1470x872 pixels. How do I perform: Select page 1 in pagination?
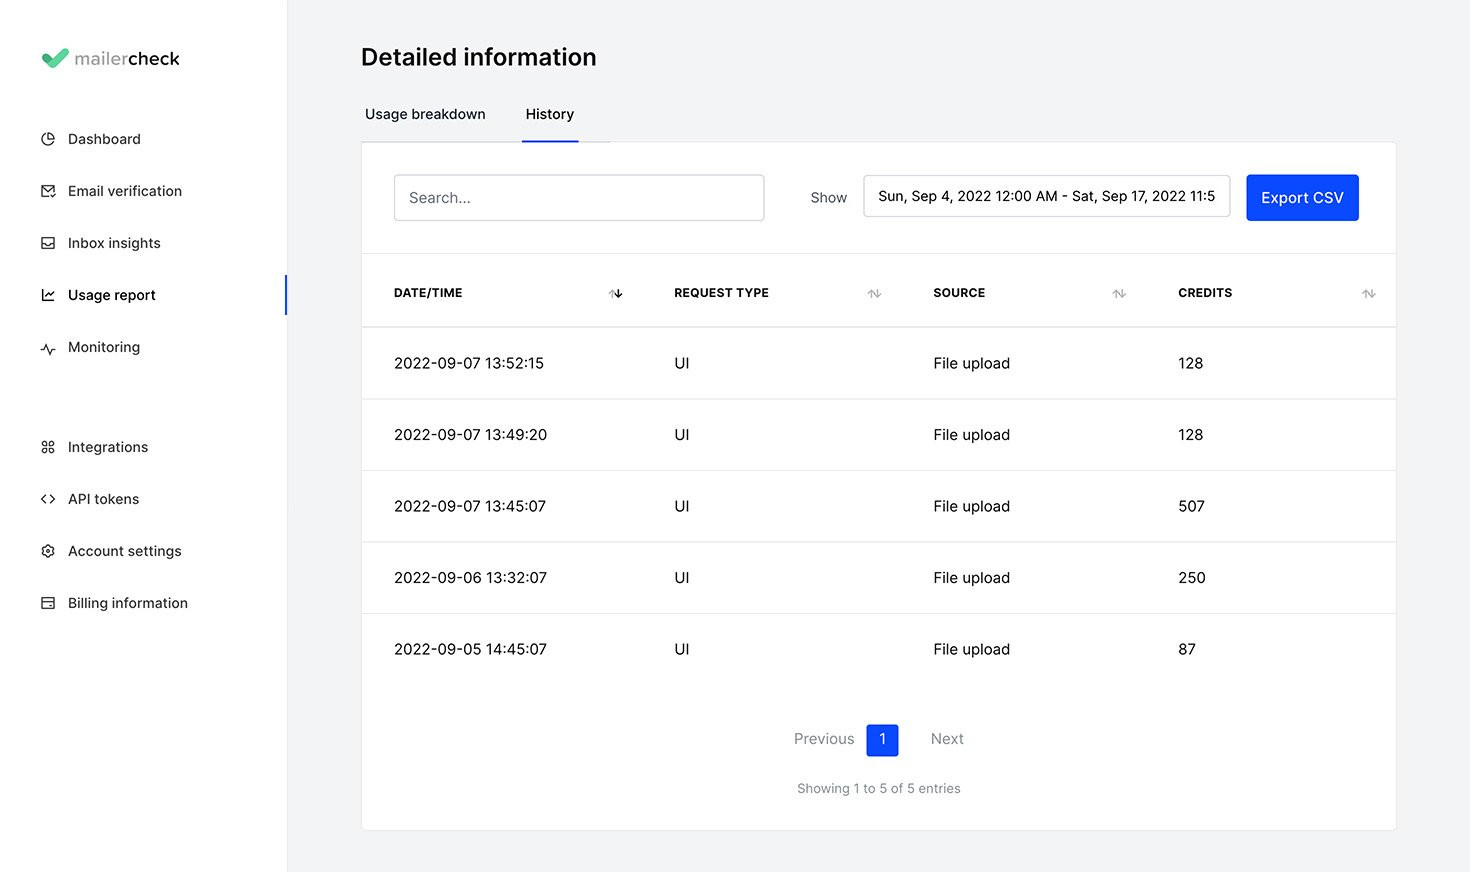tap(882, 740)
